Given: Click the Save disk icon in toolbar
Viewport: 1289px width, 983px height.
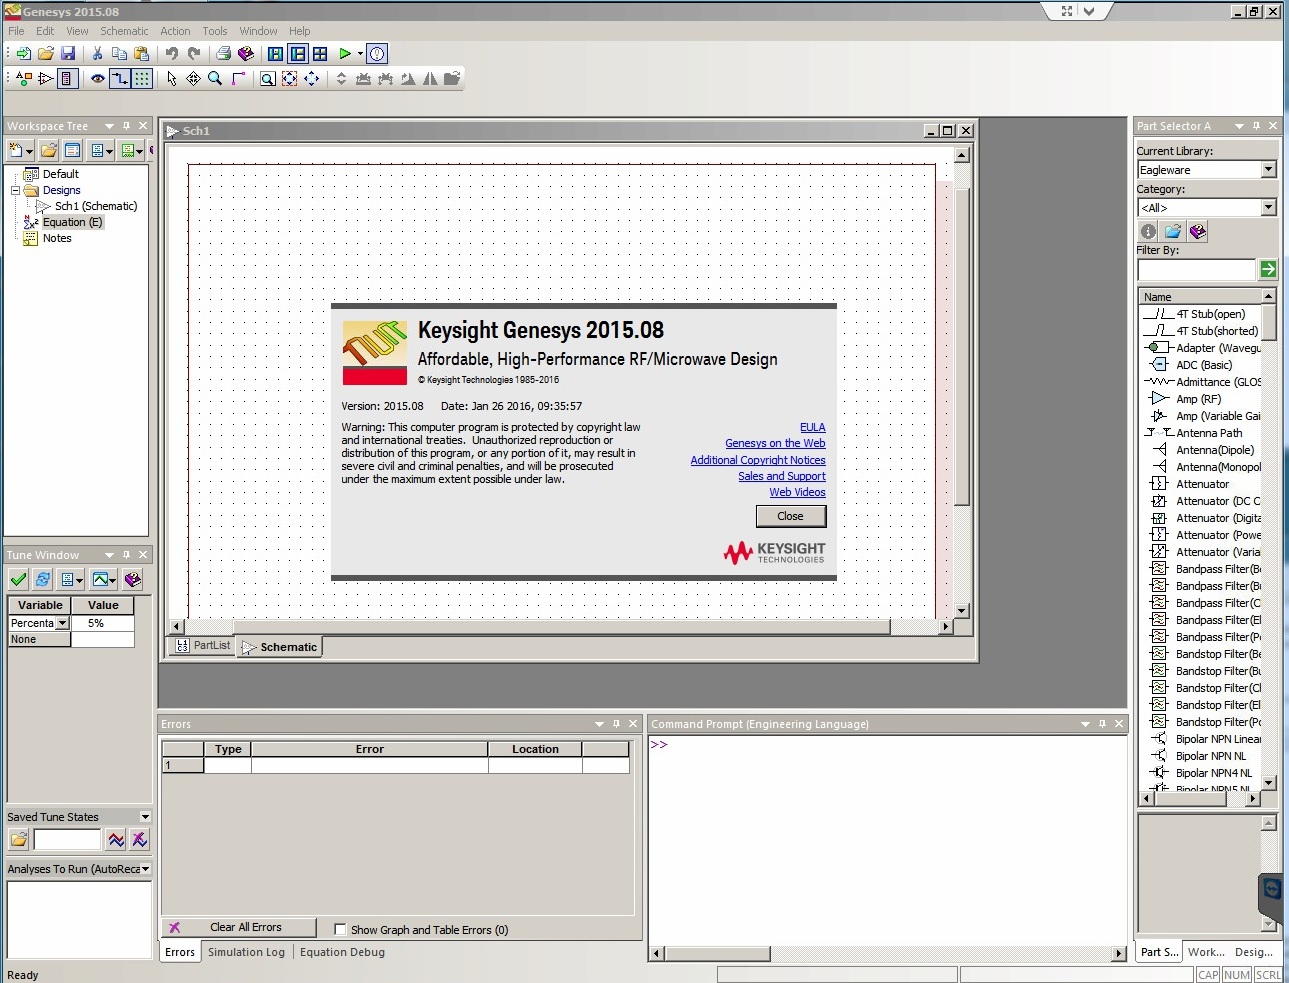Looking at the screenshot, I should tap(68, 54).
